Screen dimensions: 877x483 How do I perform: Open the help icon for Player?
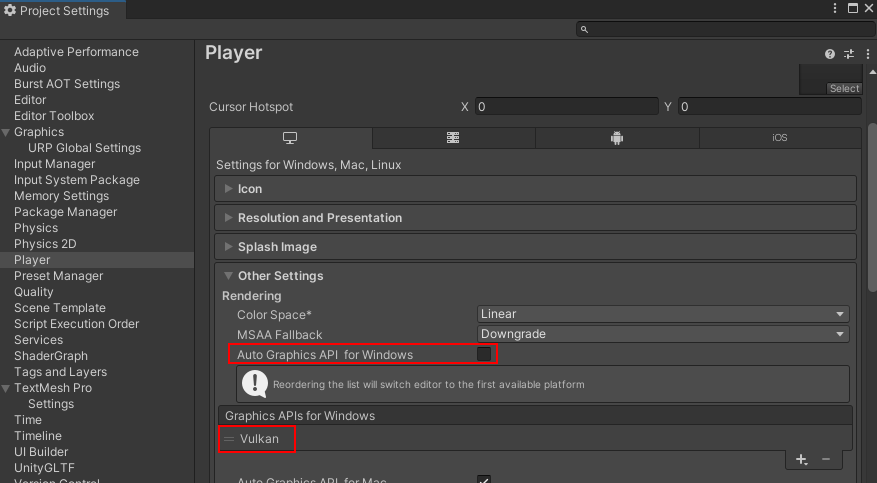830,54
